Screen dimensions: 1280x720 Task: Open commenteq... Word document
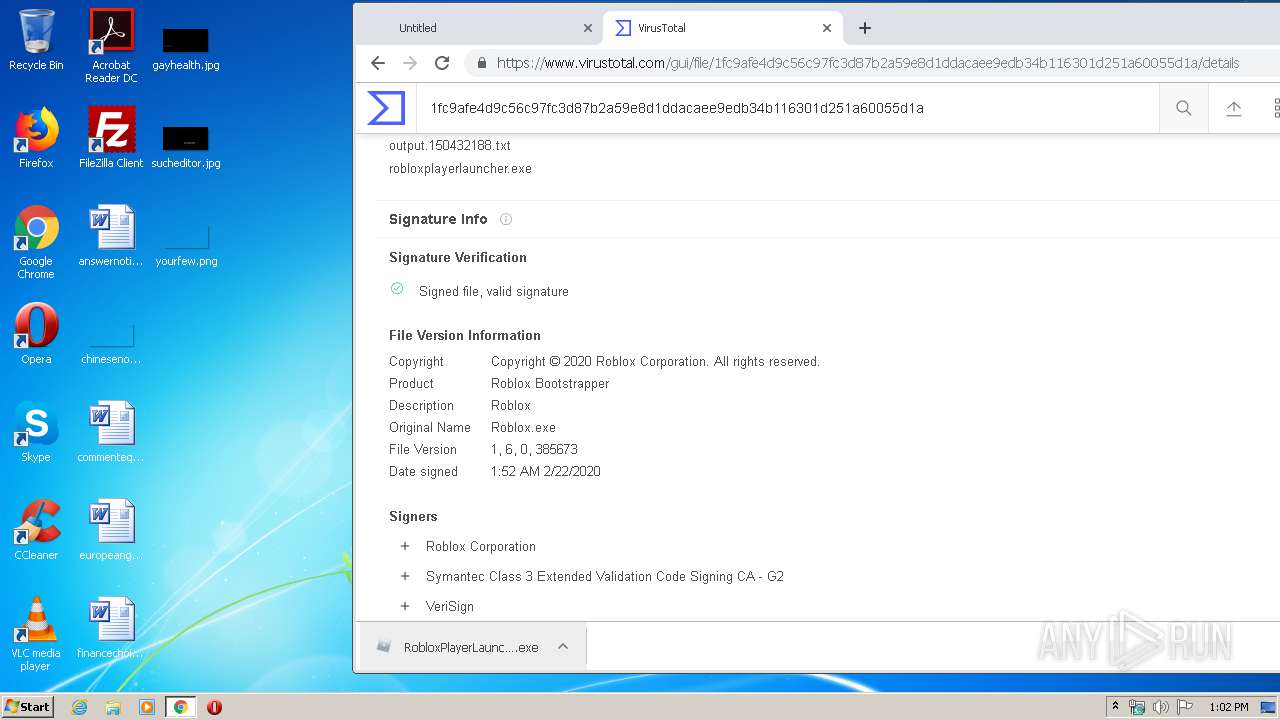[111, 432]
